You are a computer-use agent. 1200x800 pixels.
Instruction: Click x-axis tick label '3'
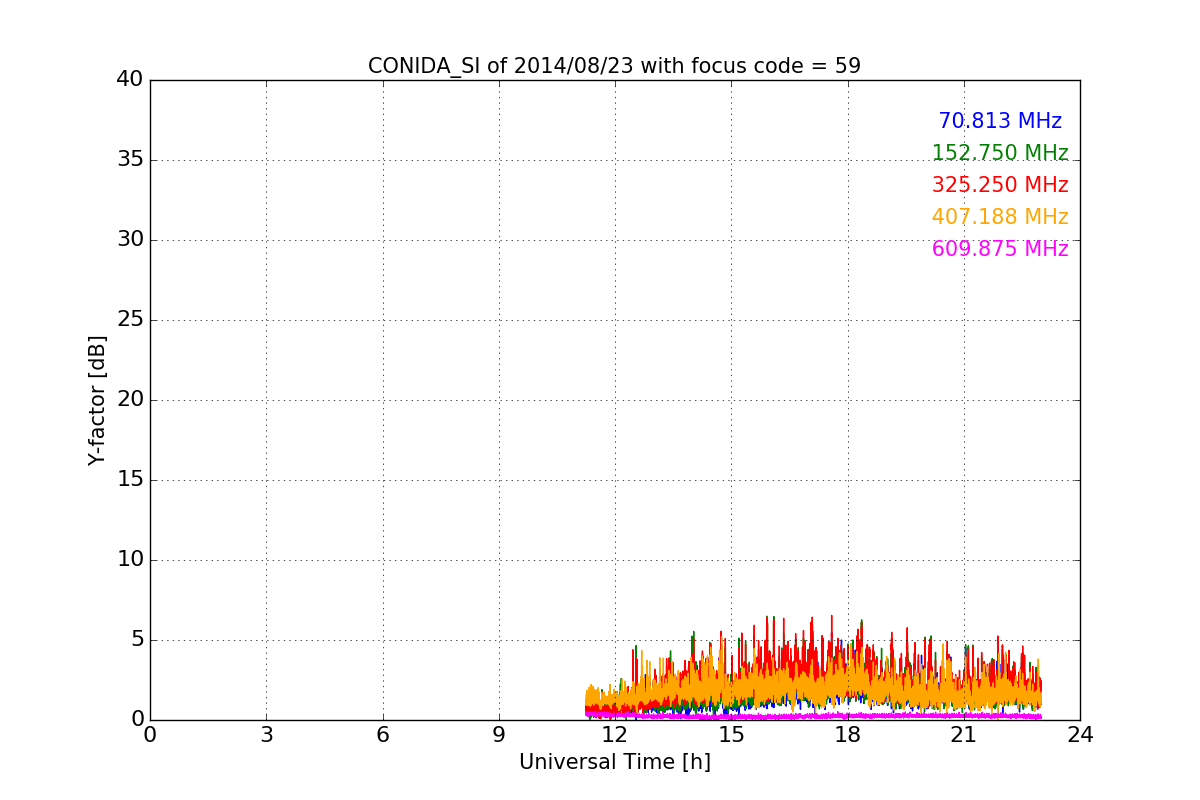coord(266,735)
